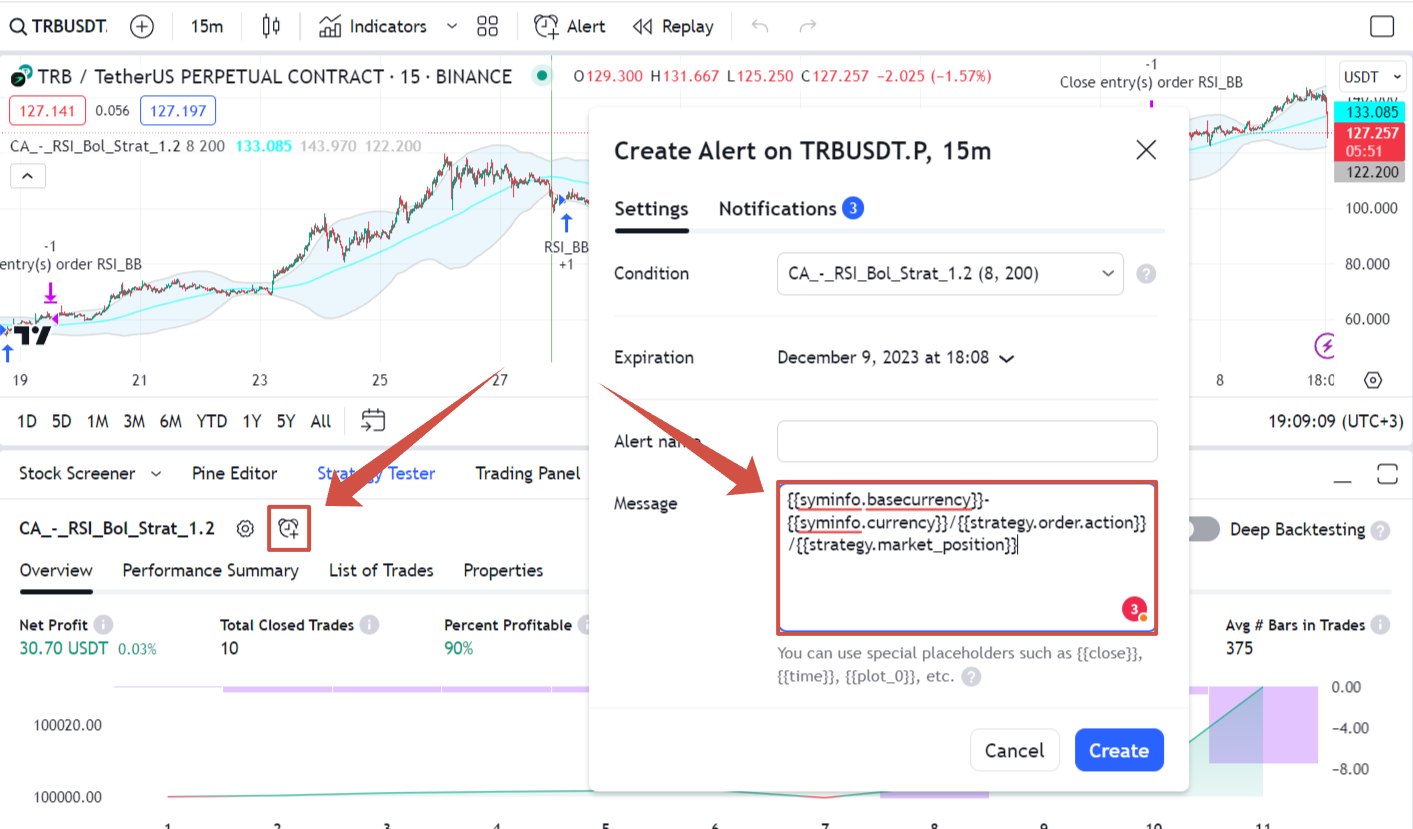Click the add alert clock icon on strategy
The width and height of the screenshot is (1413, 829).
[289, 528]
